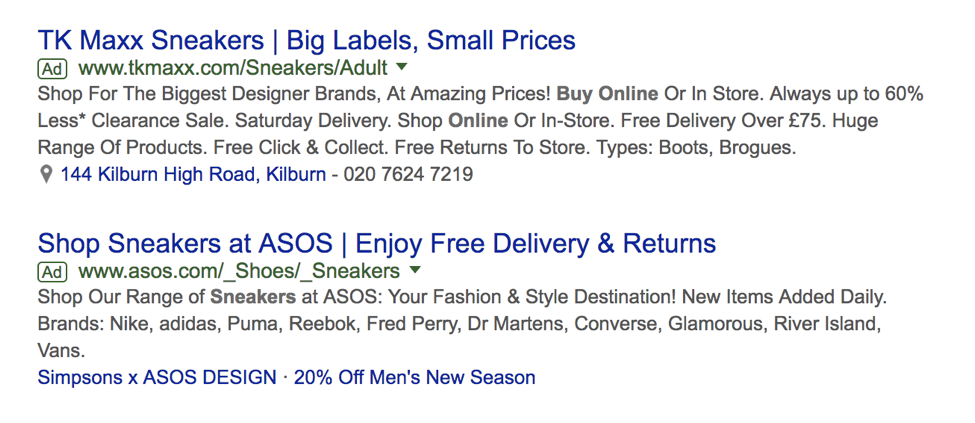Open the Shop Sneakers at ASOS headline

[376, 244]
